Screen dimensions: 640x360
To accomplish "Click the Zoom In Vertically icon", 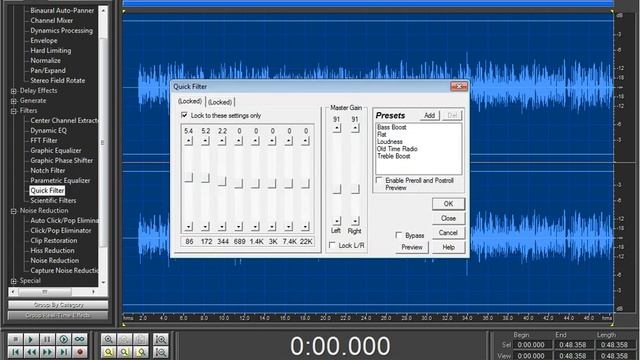I will pyautogui.click(x=161, y=339).
